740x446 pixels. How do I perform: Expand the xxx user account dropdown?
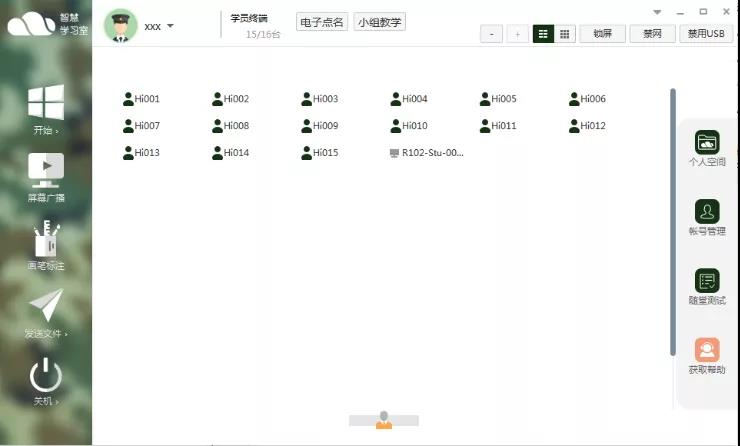pyautogui.click(x=170, y=26)
